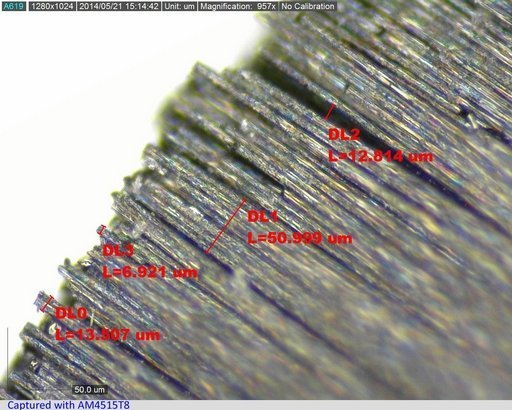Click the 2014/05/21 timestamp label
This screenshot has width=512, height=410.
119,6
